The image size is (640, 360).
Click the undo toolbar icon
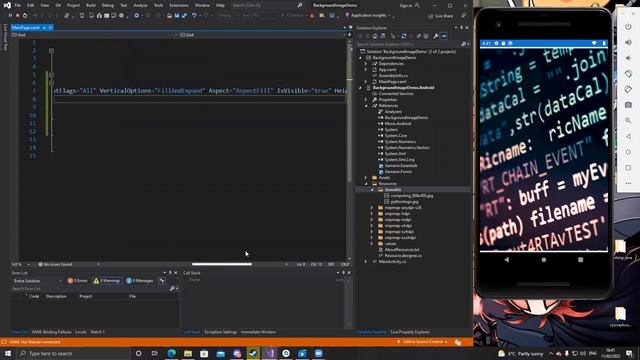point(194,16)
